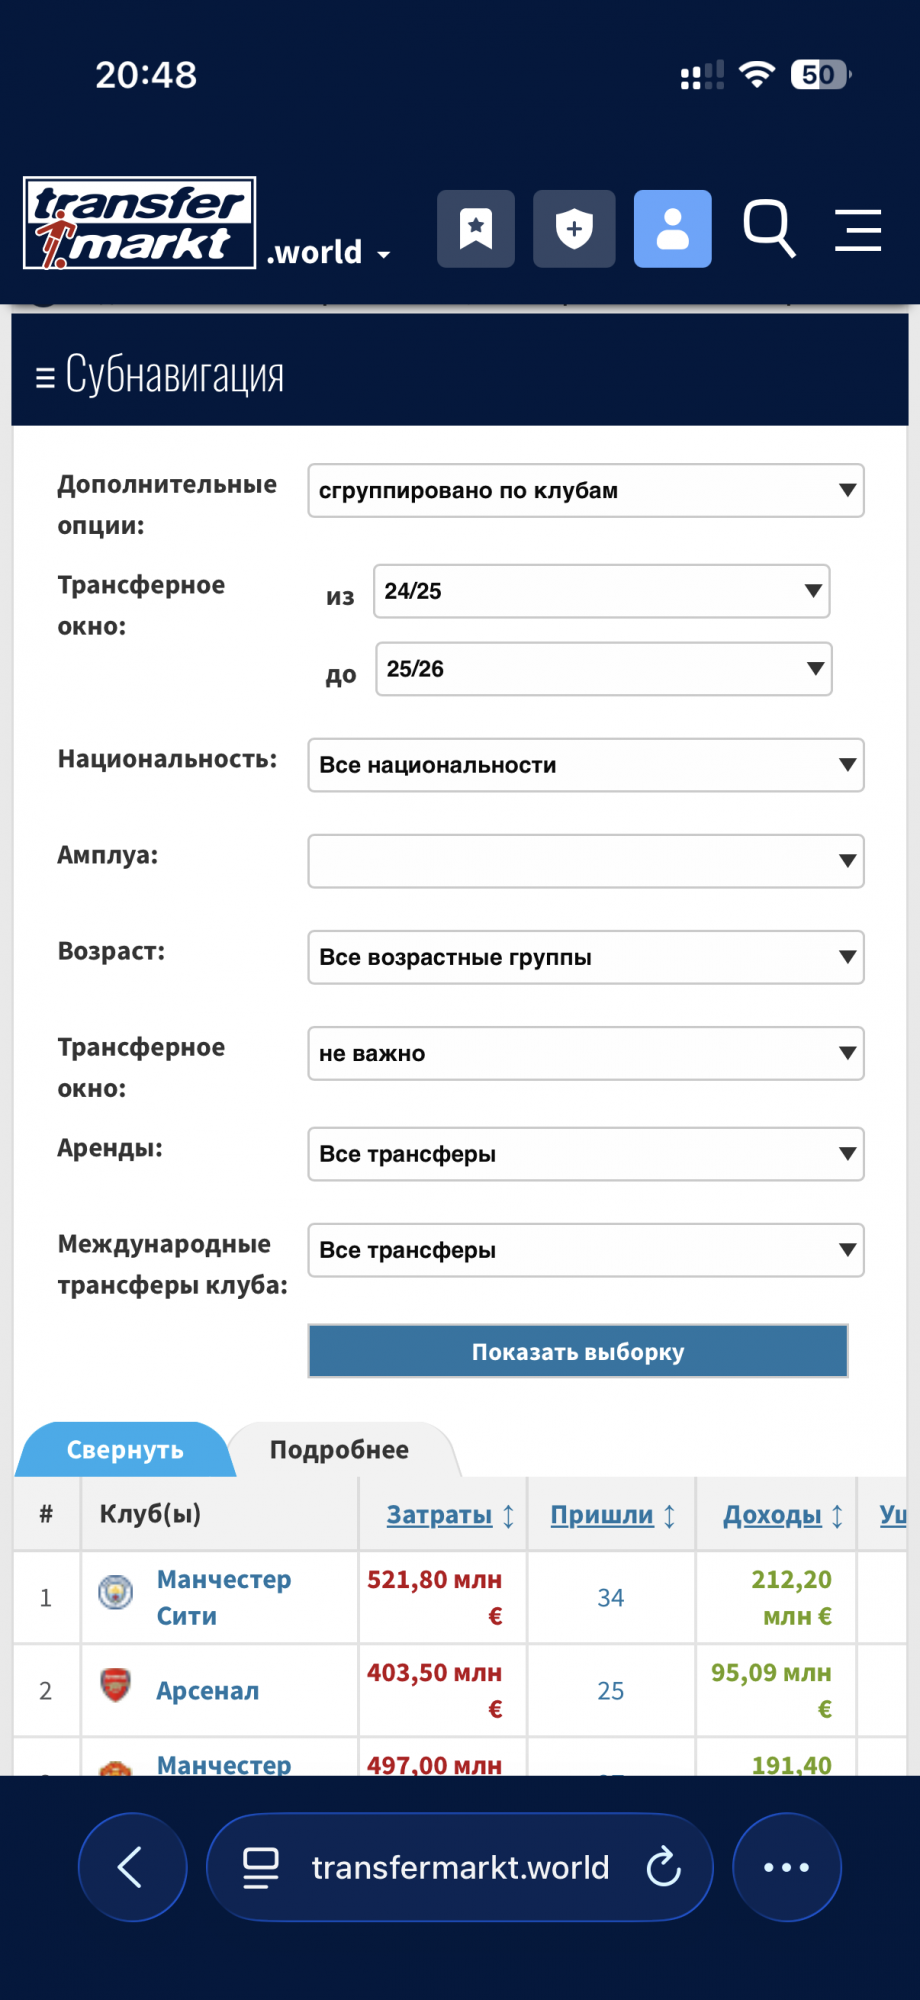Tap the shield plus icon

pyautogui.click(x=574, y=229)
